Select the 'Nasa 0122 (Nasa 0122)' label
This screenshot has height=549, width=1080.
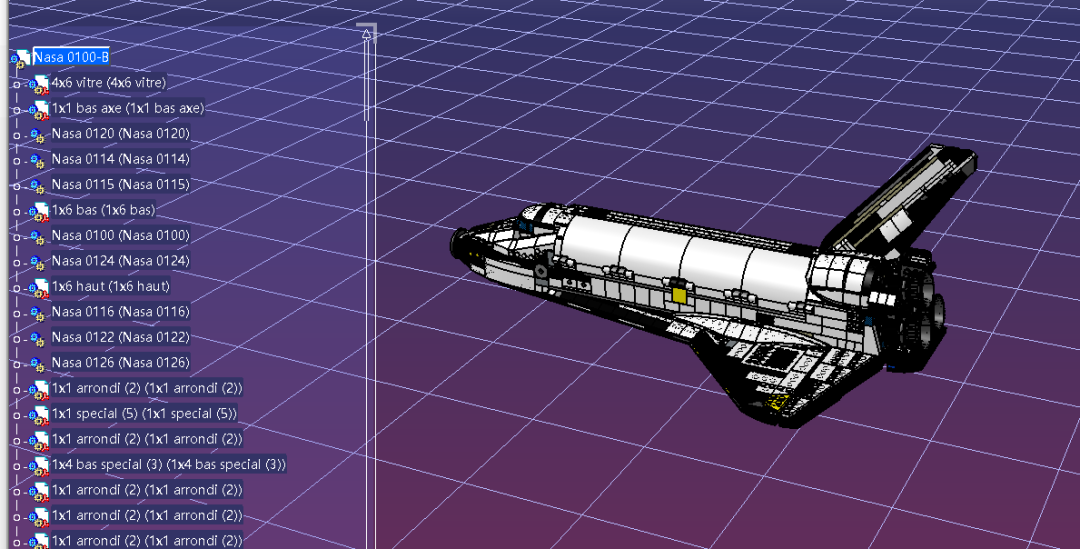(121, 338)
